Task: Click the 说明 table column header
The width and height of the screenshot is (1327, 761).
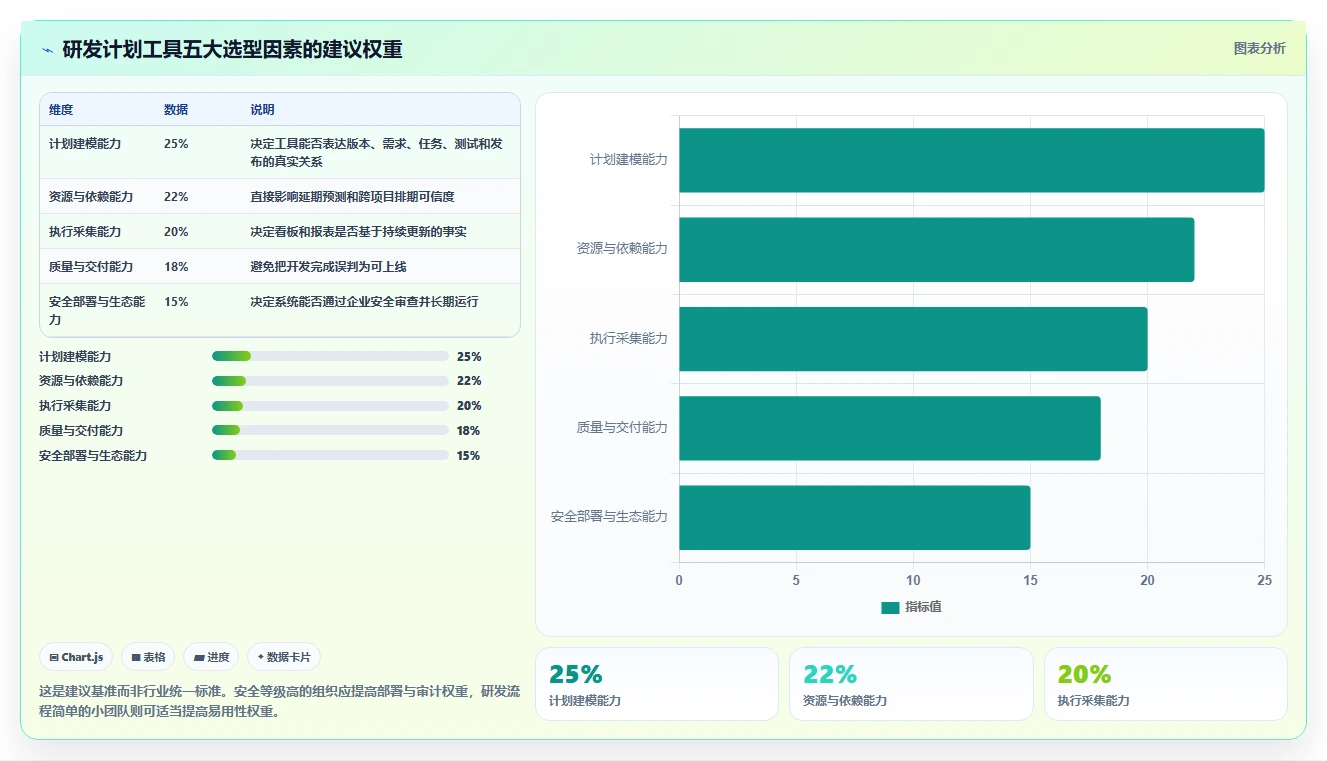Action: coord(262,110)
